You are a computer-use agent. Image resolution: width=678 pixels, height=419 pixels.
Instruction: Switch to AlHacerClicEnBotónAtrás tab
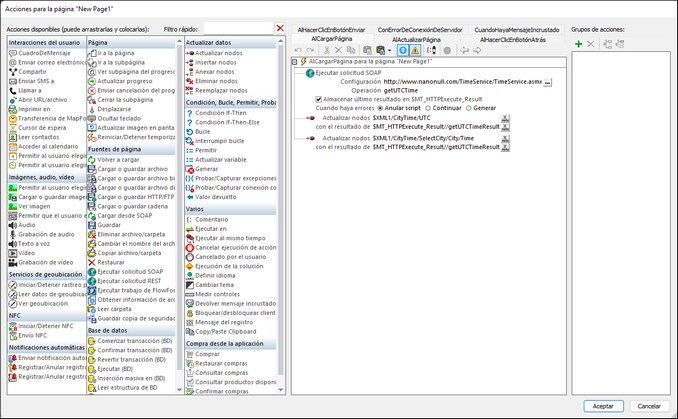[512, 39]
